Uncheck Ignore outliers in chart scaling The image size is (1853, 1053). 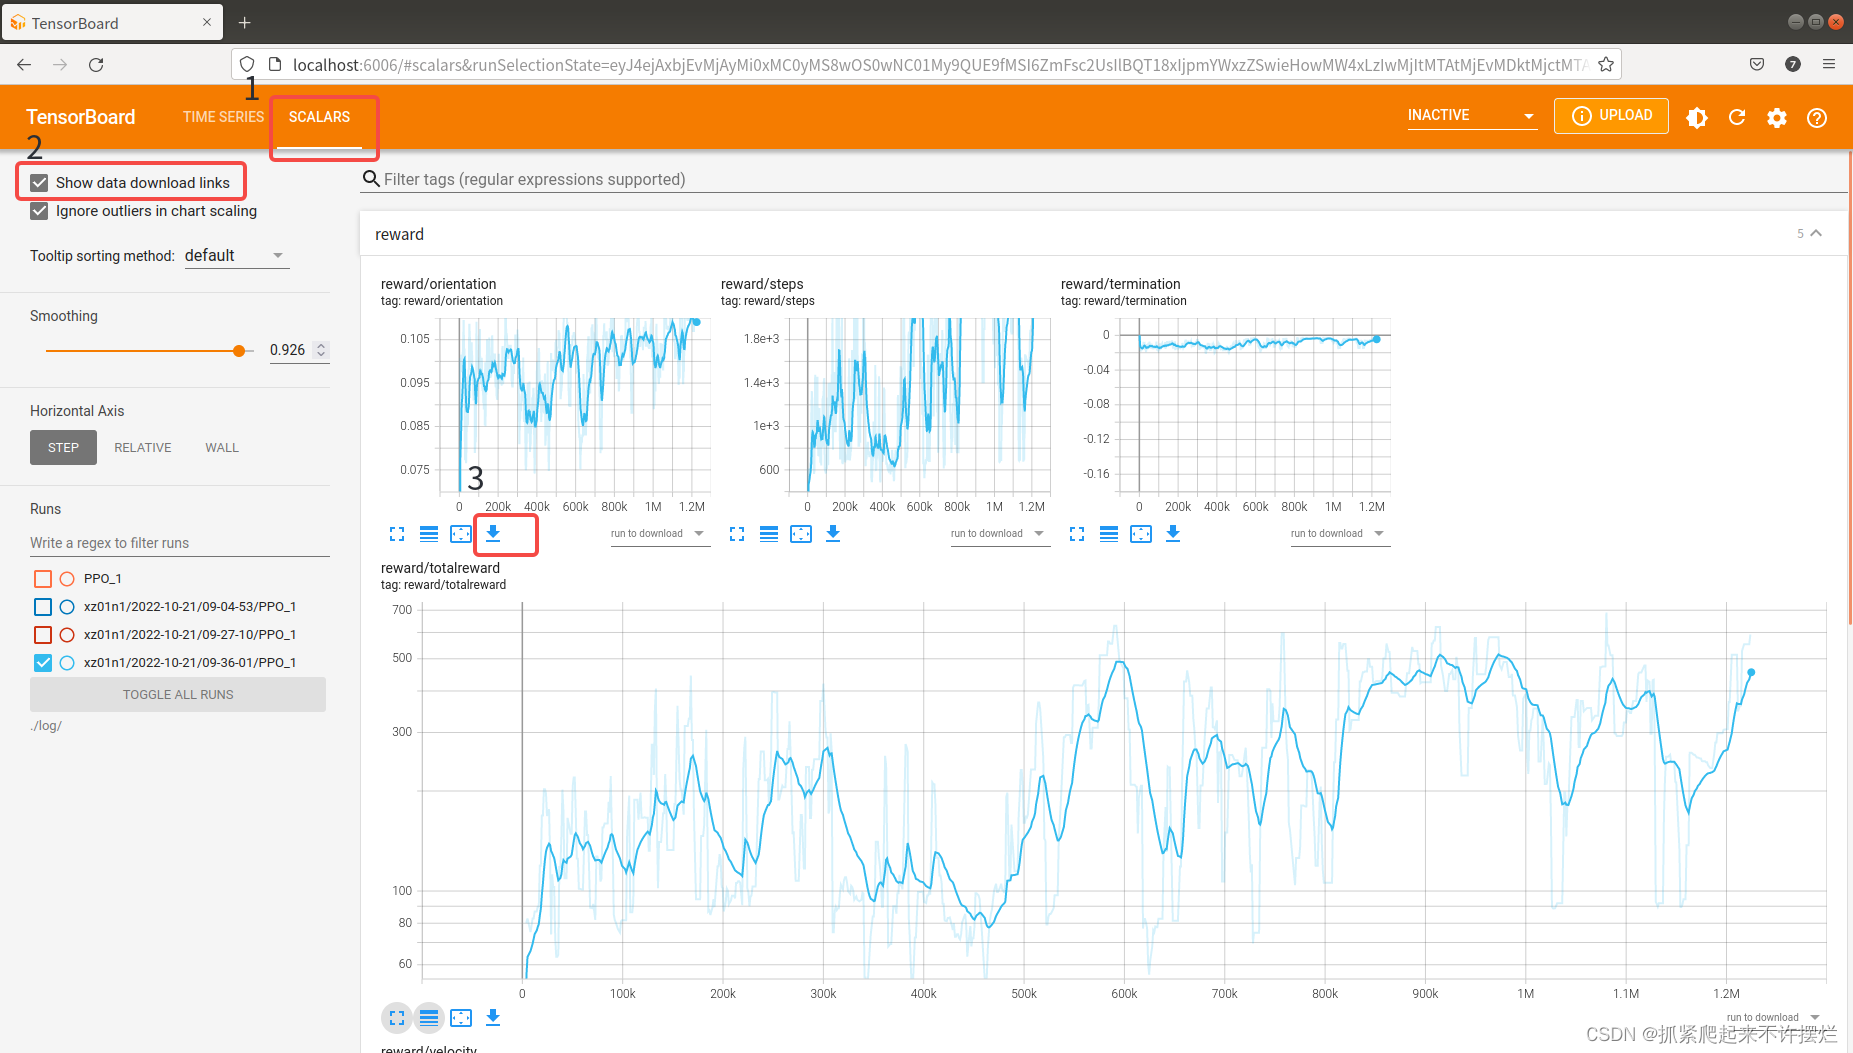[x=39, y=211]
